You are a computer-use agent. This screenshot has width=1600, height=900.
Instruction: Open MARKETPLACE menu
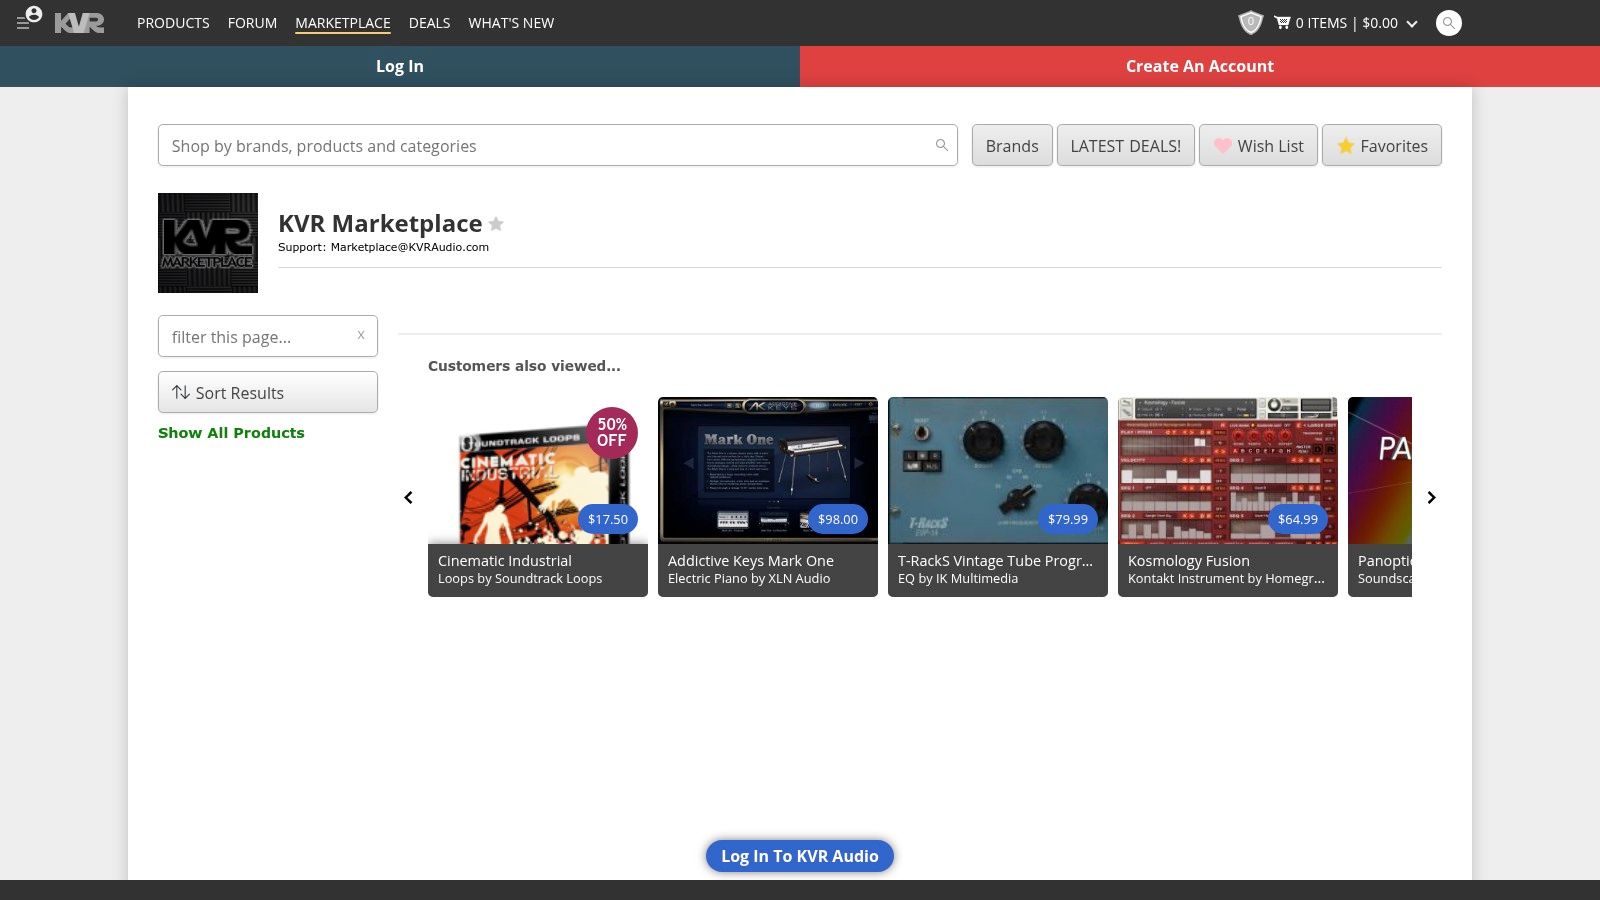coord(343,23)
